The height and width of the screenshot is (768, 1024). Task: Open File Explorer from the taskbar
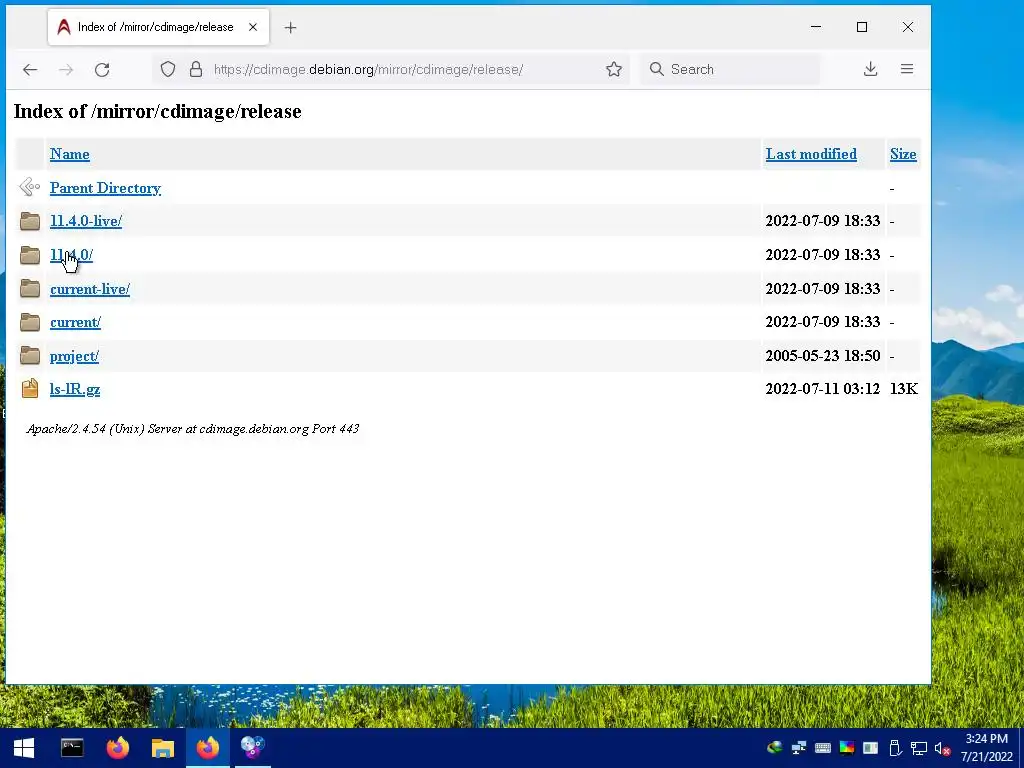coord(163,748)
